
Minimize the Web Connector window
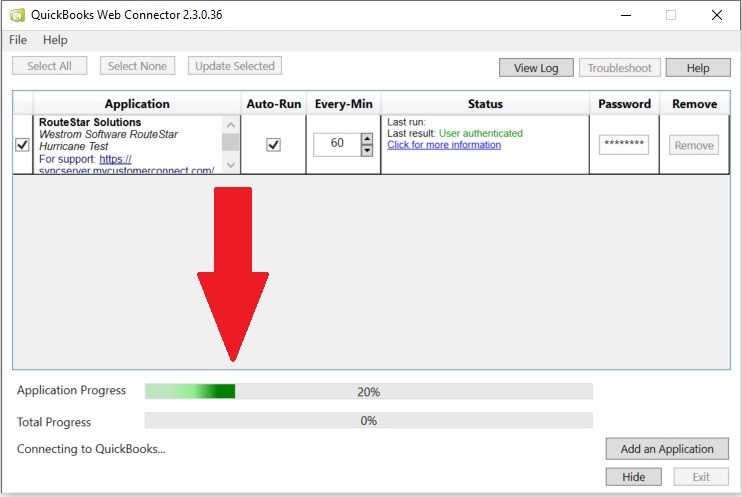tap(626, 15)
